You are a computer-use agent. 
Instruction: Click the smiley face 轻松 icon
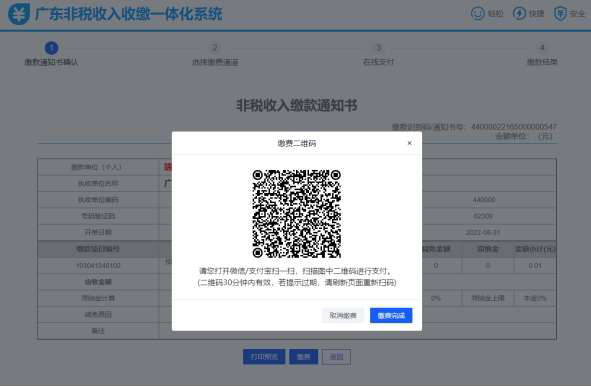pos(478,13)
